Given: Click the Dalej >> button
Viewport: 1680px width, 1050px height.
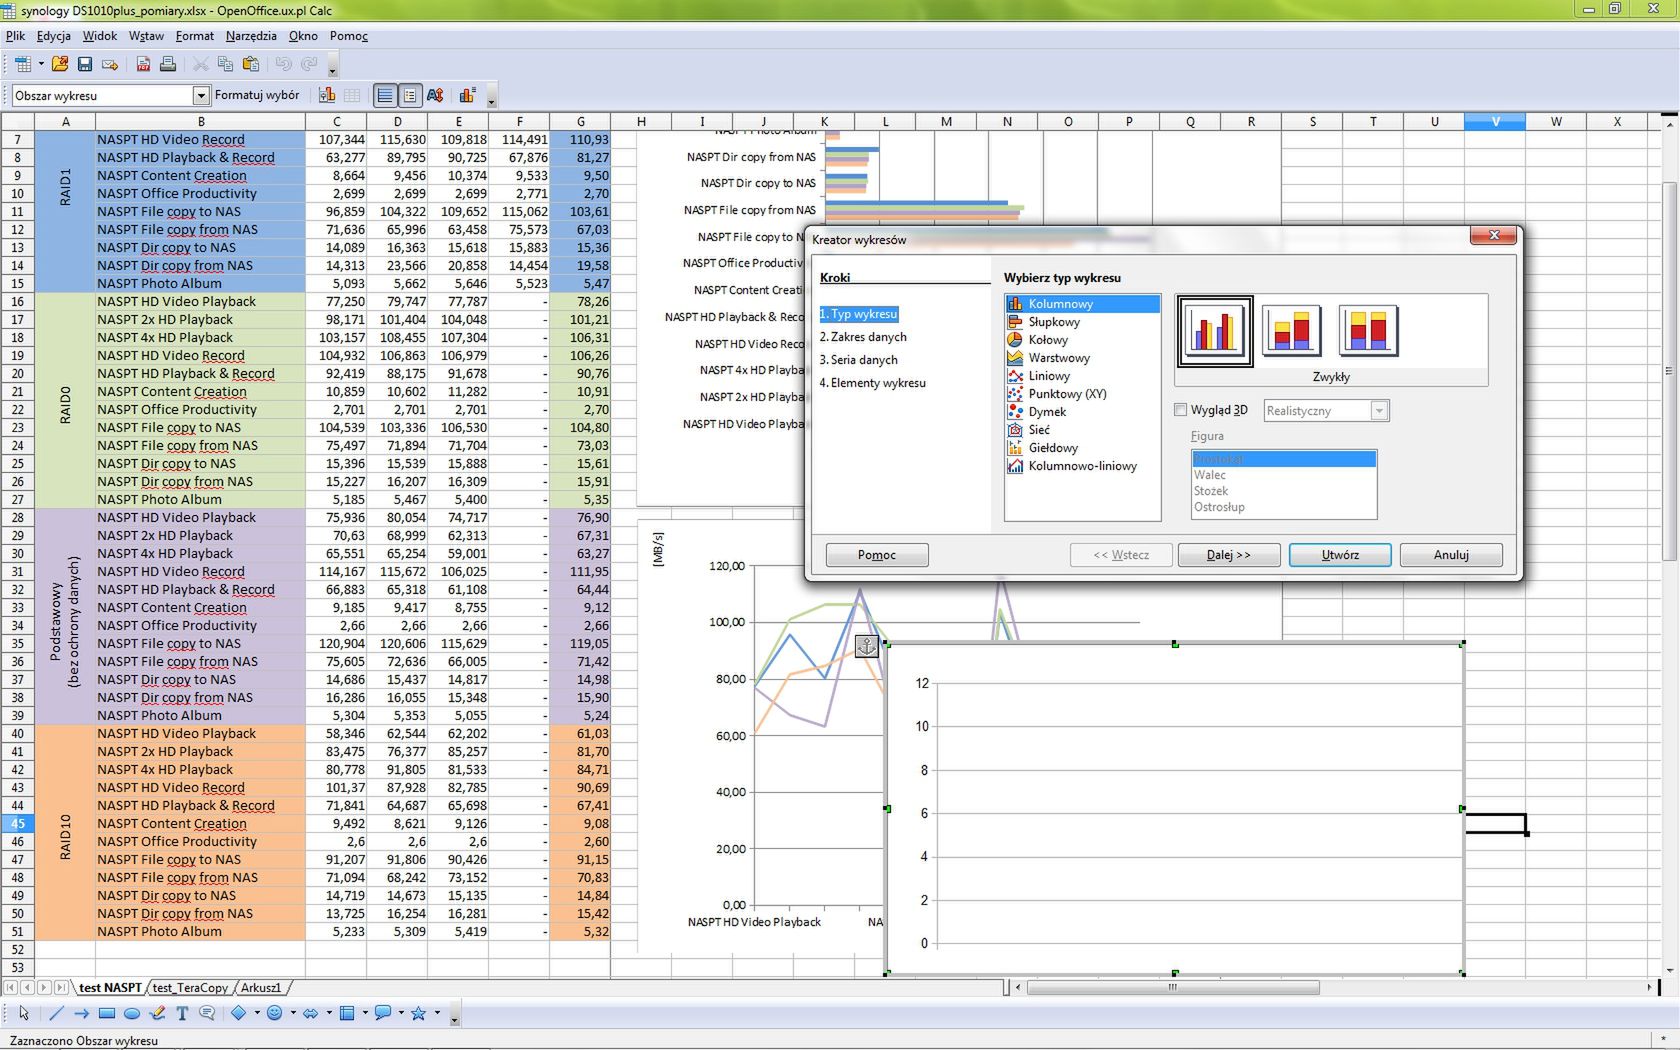Looking at the screenshot, I should click(1229, 555).
